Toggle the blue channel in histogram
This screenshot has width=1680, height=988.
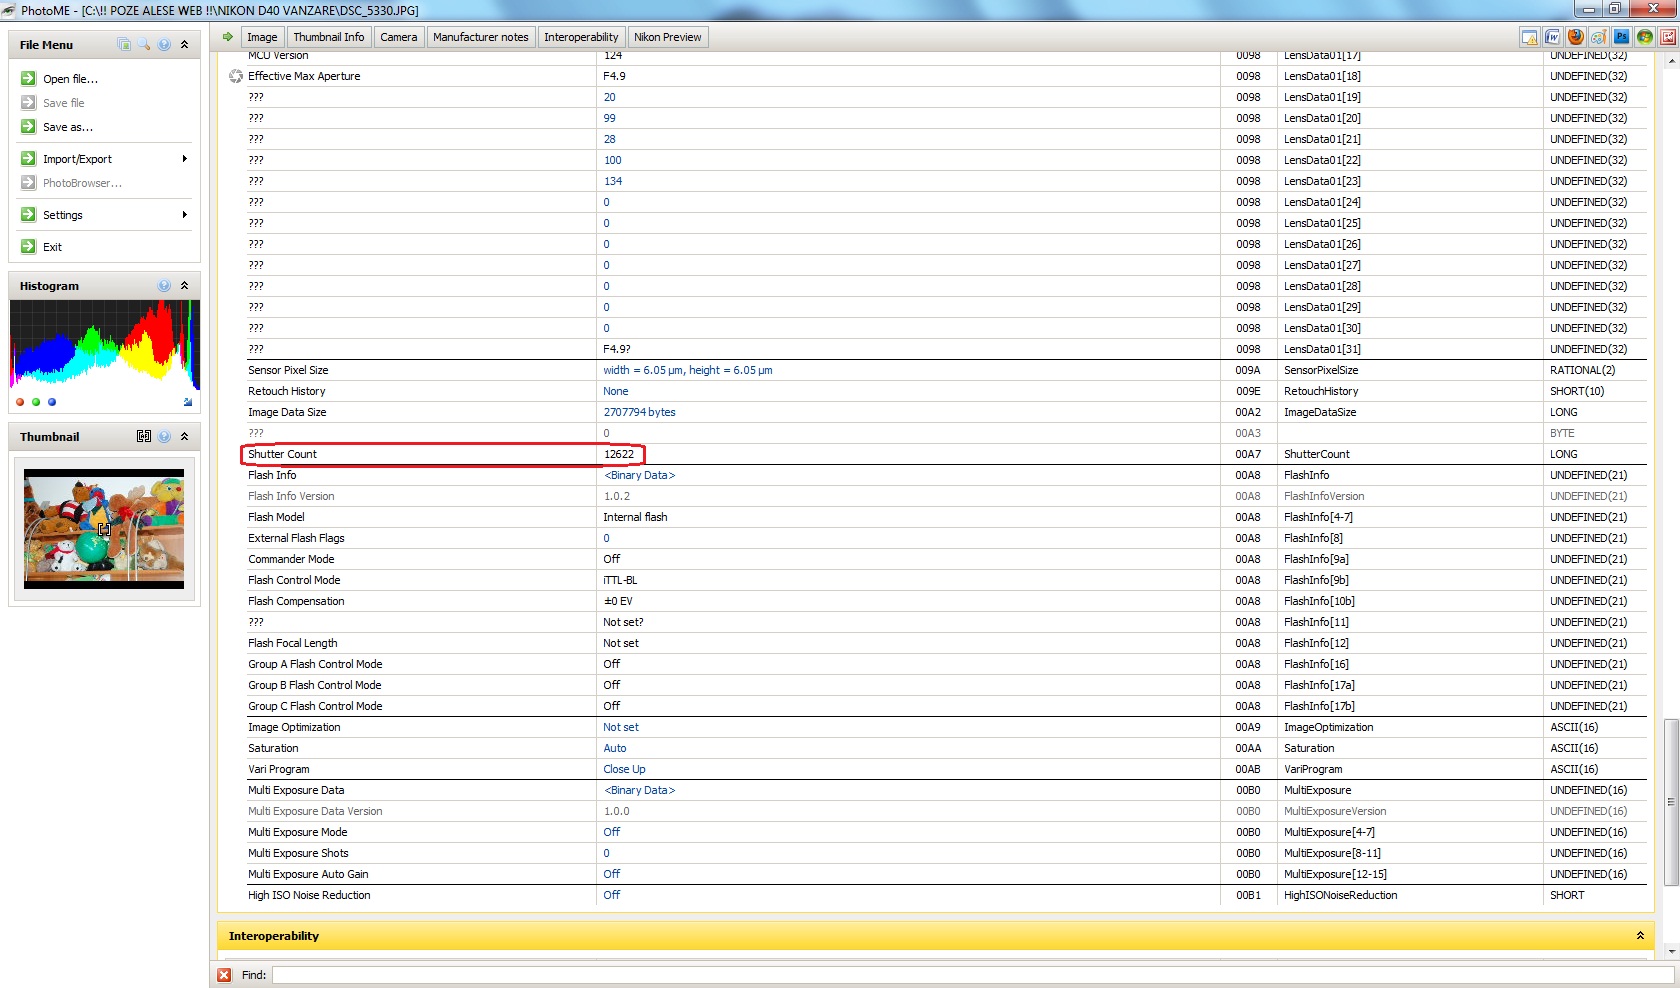click(52, 402)
